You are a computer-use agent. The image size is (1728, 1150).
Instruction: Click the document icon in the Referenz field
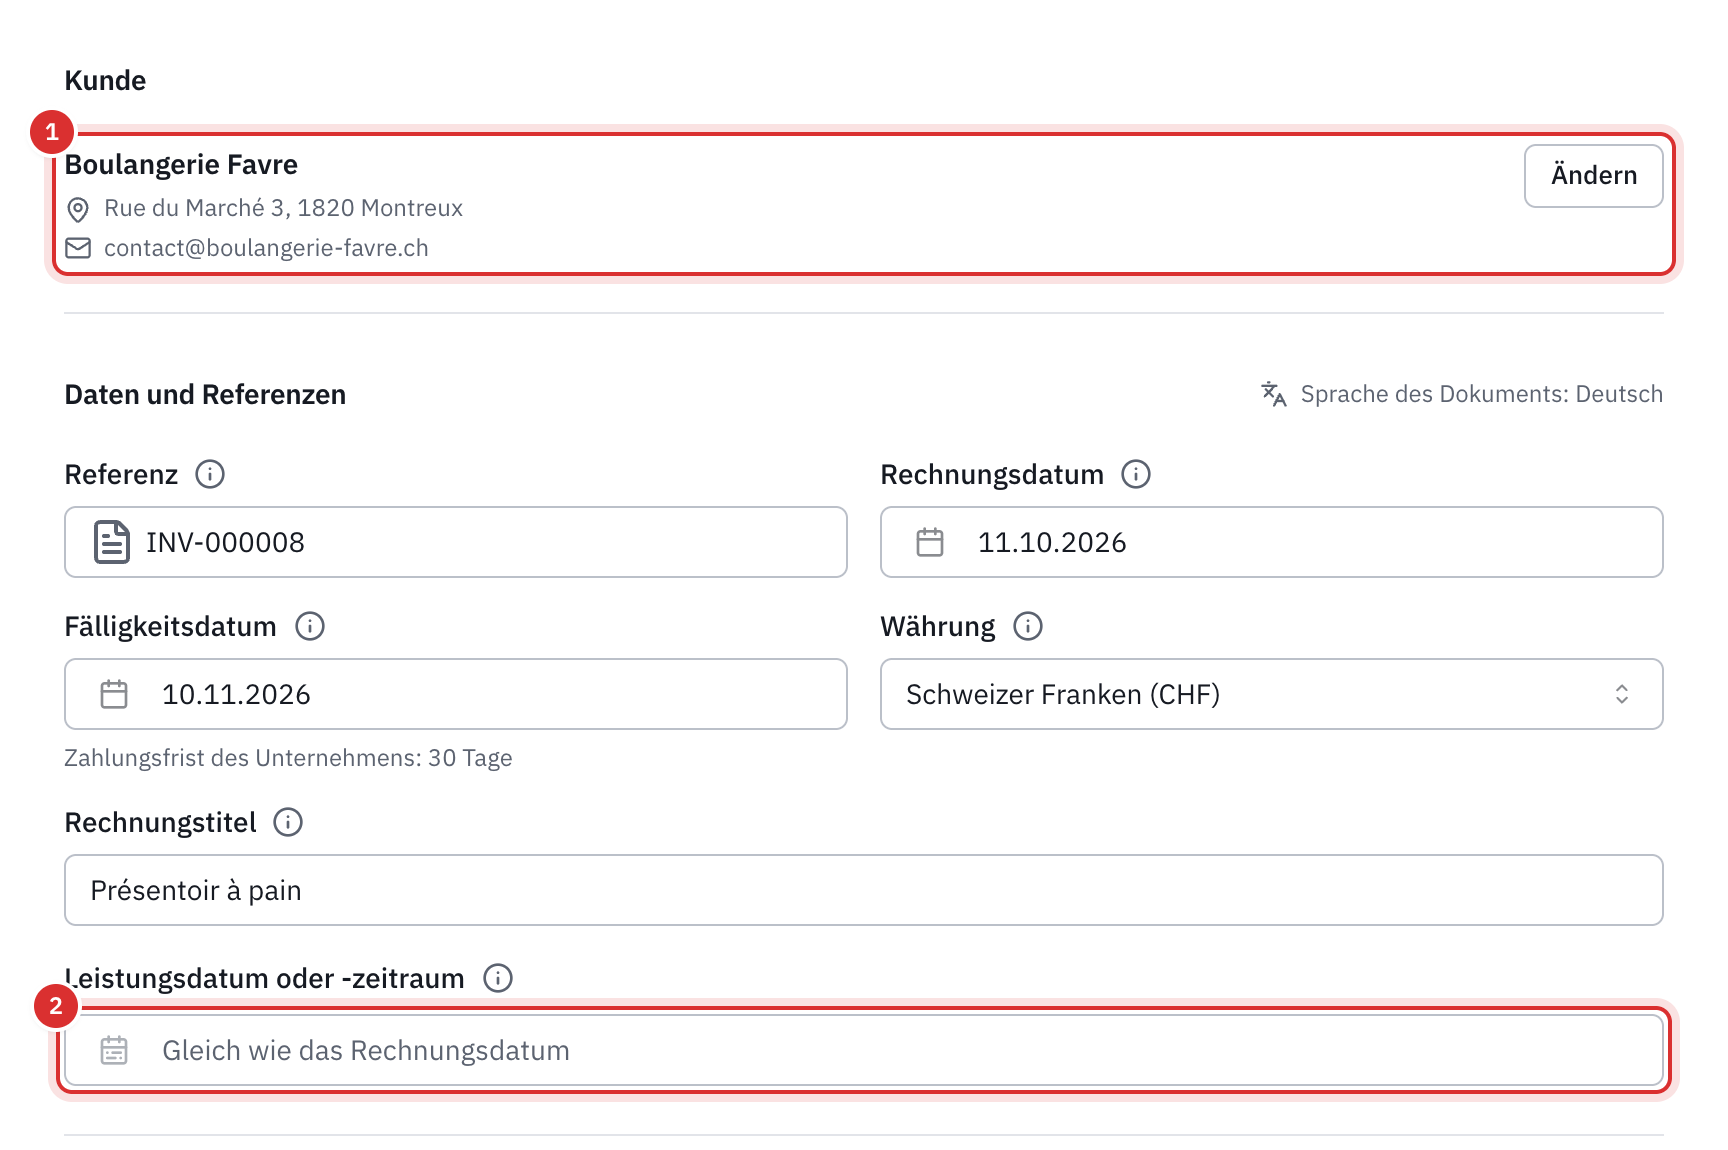click(x=112, y=542)
